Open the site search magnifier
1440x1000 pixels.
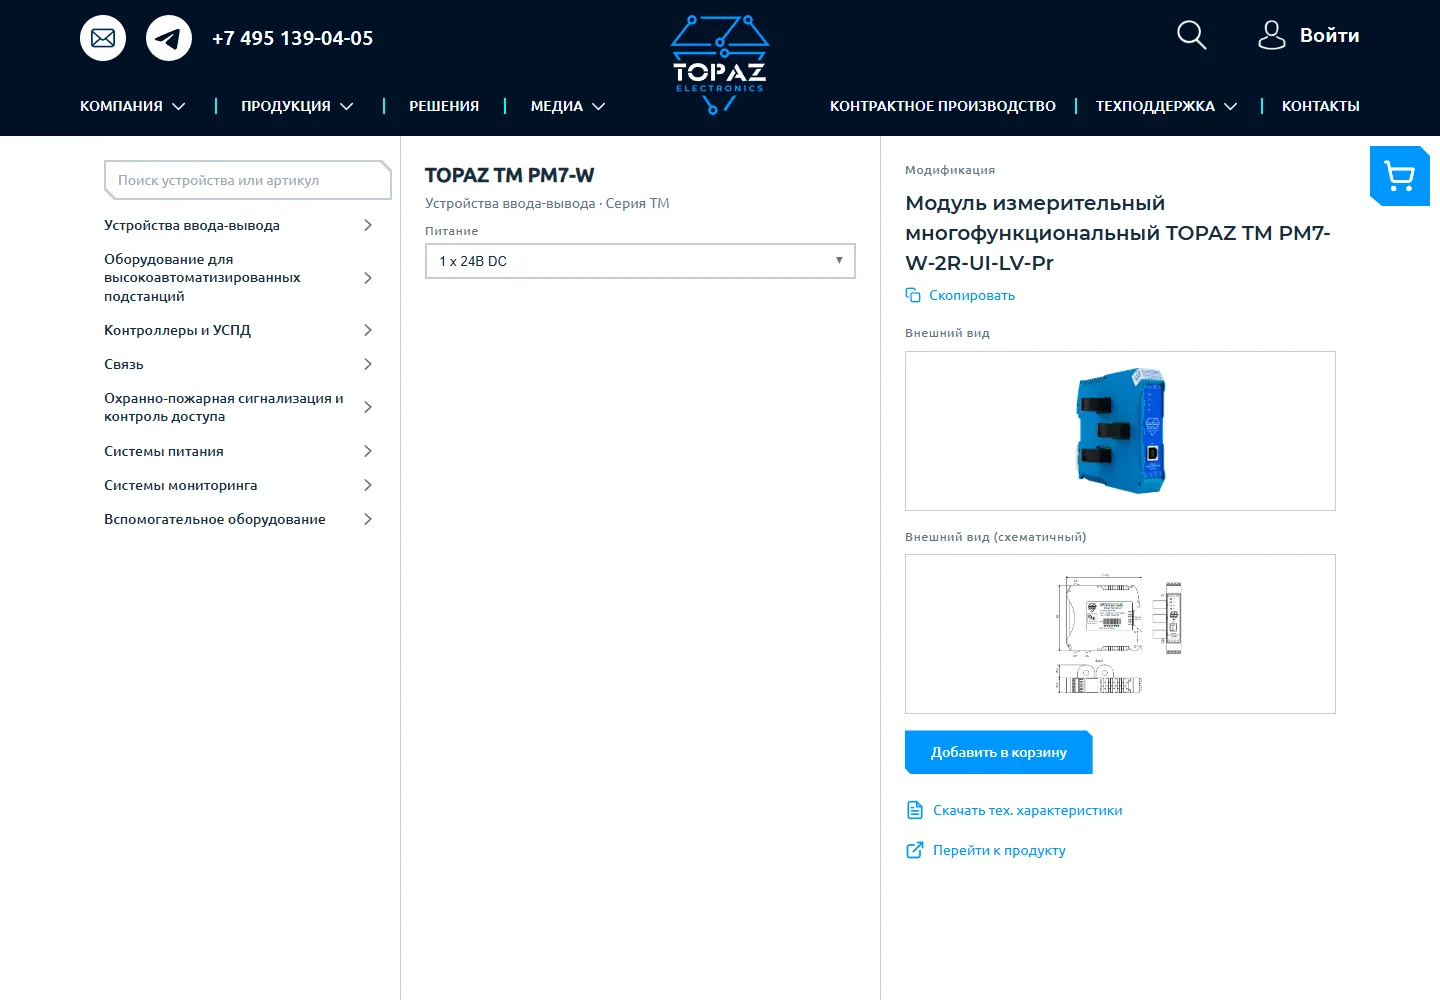coord(1191,35)
